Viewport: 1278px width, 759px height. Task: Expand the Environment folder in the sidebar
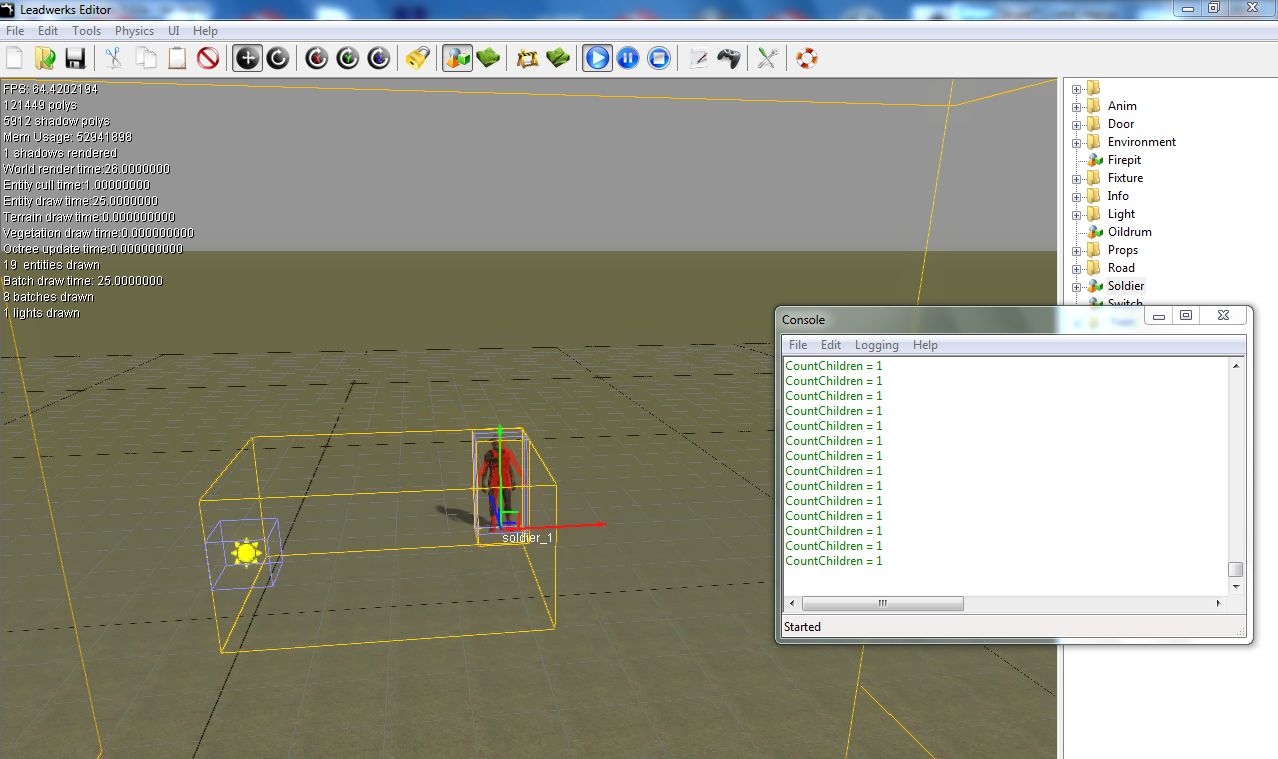point(1075,141)
